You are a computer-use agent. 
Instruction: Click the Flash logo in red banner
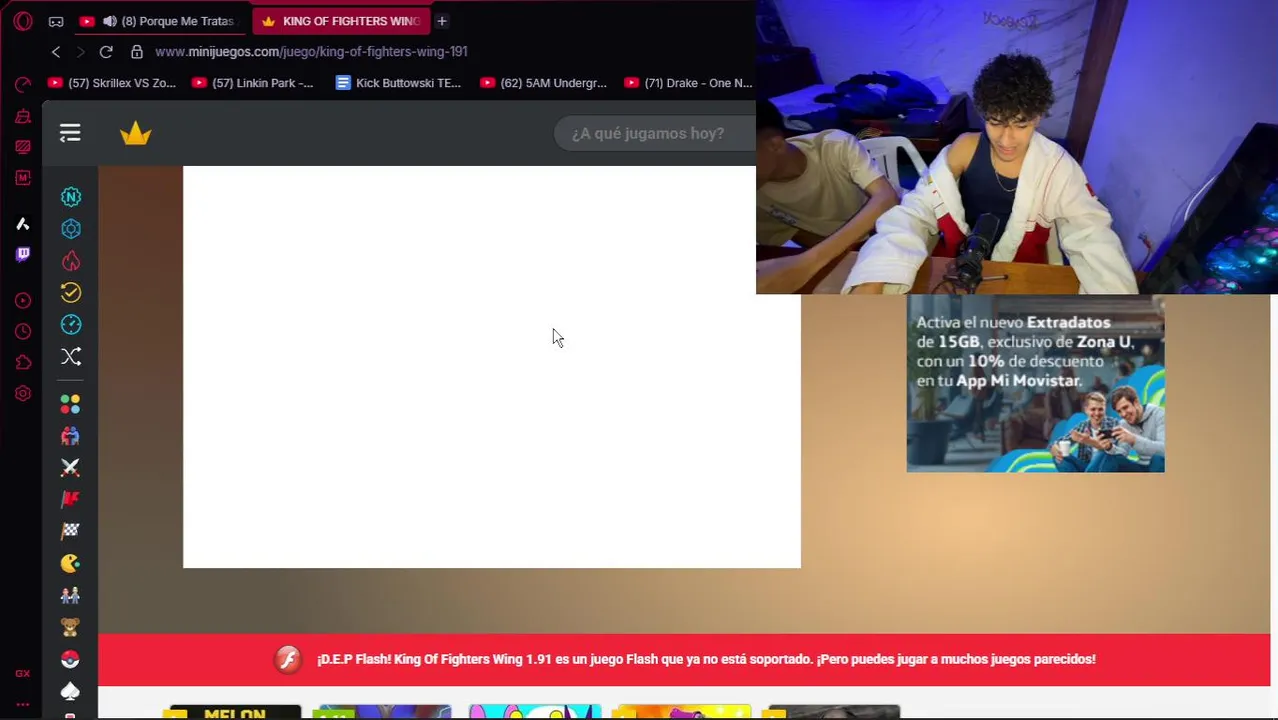[x=288, y=659]
